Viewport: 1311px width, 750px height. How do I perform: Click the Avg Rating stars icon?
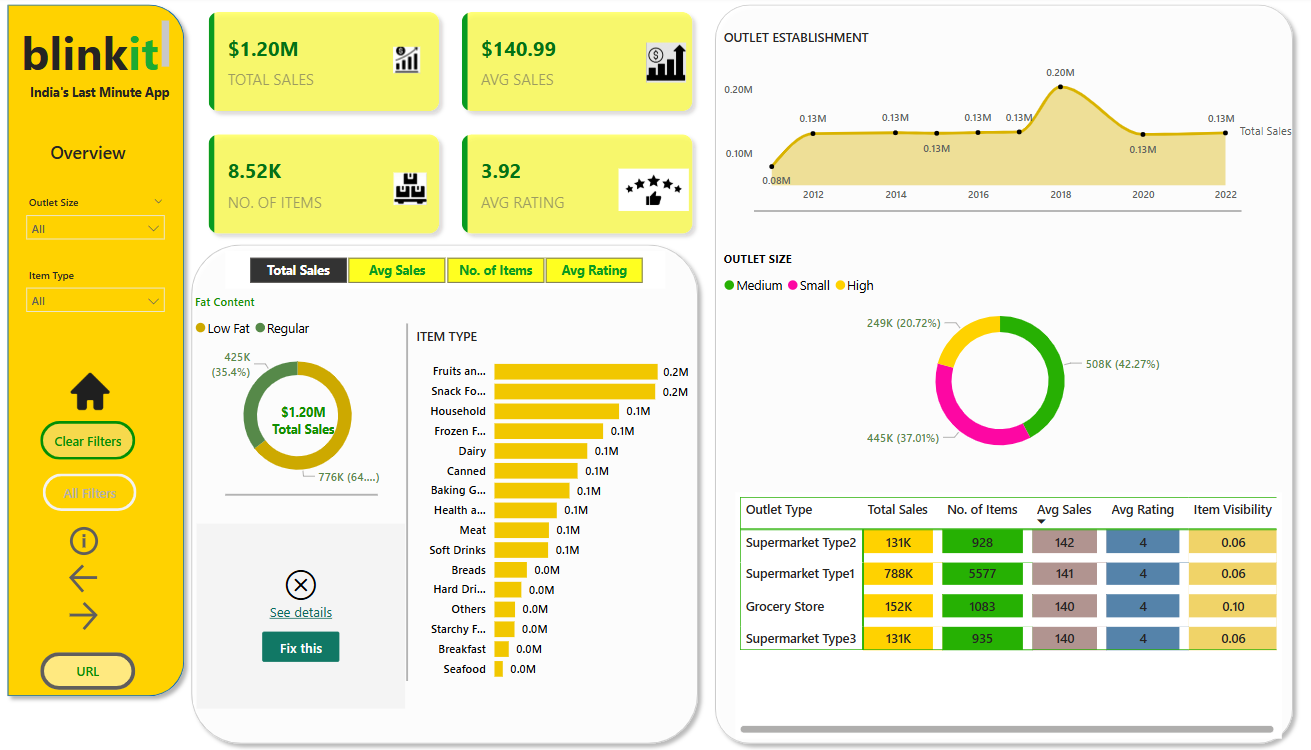coord(653,188)
